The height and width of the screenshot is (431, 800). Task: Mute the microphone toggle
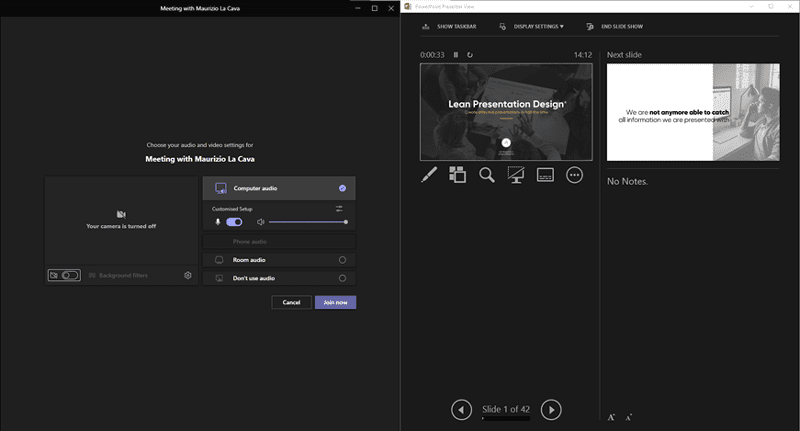(x=234, y=222)
